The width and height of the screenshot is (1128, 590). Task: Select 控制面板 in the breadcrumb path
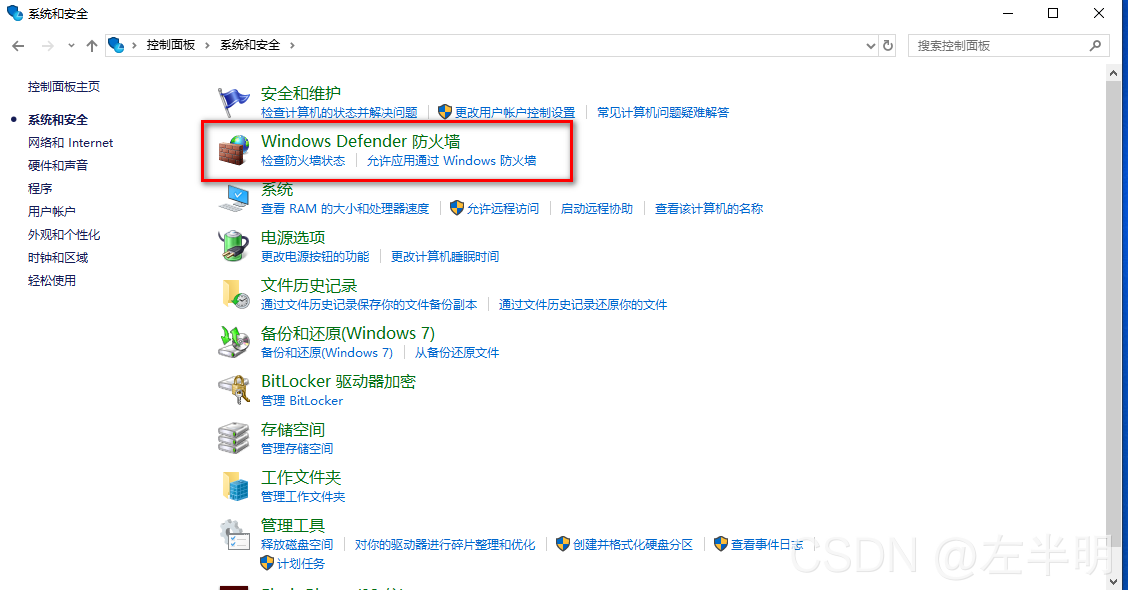[170, 45]
